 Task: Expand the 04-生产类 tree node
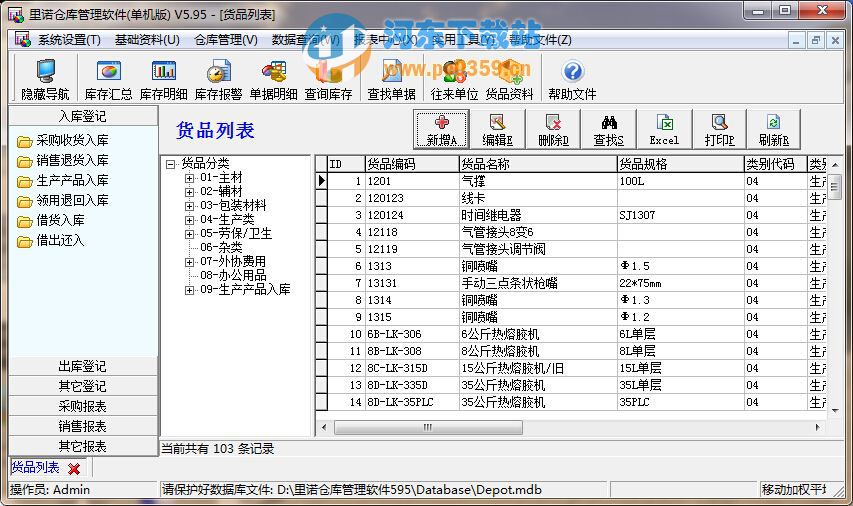[189, 220]
